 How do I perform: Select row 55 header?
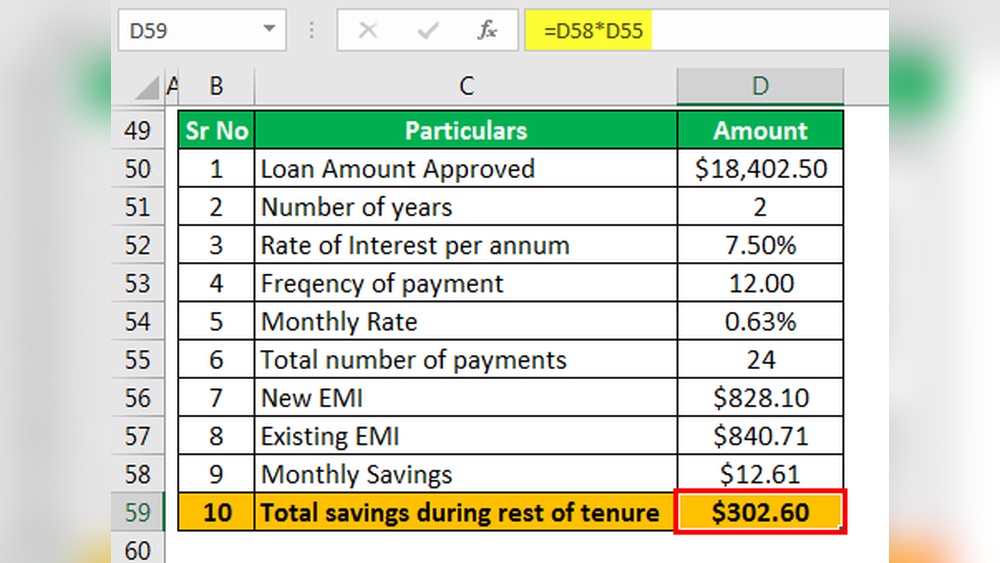click(138, 360)
